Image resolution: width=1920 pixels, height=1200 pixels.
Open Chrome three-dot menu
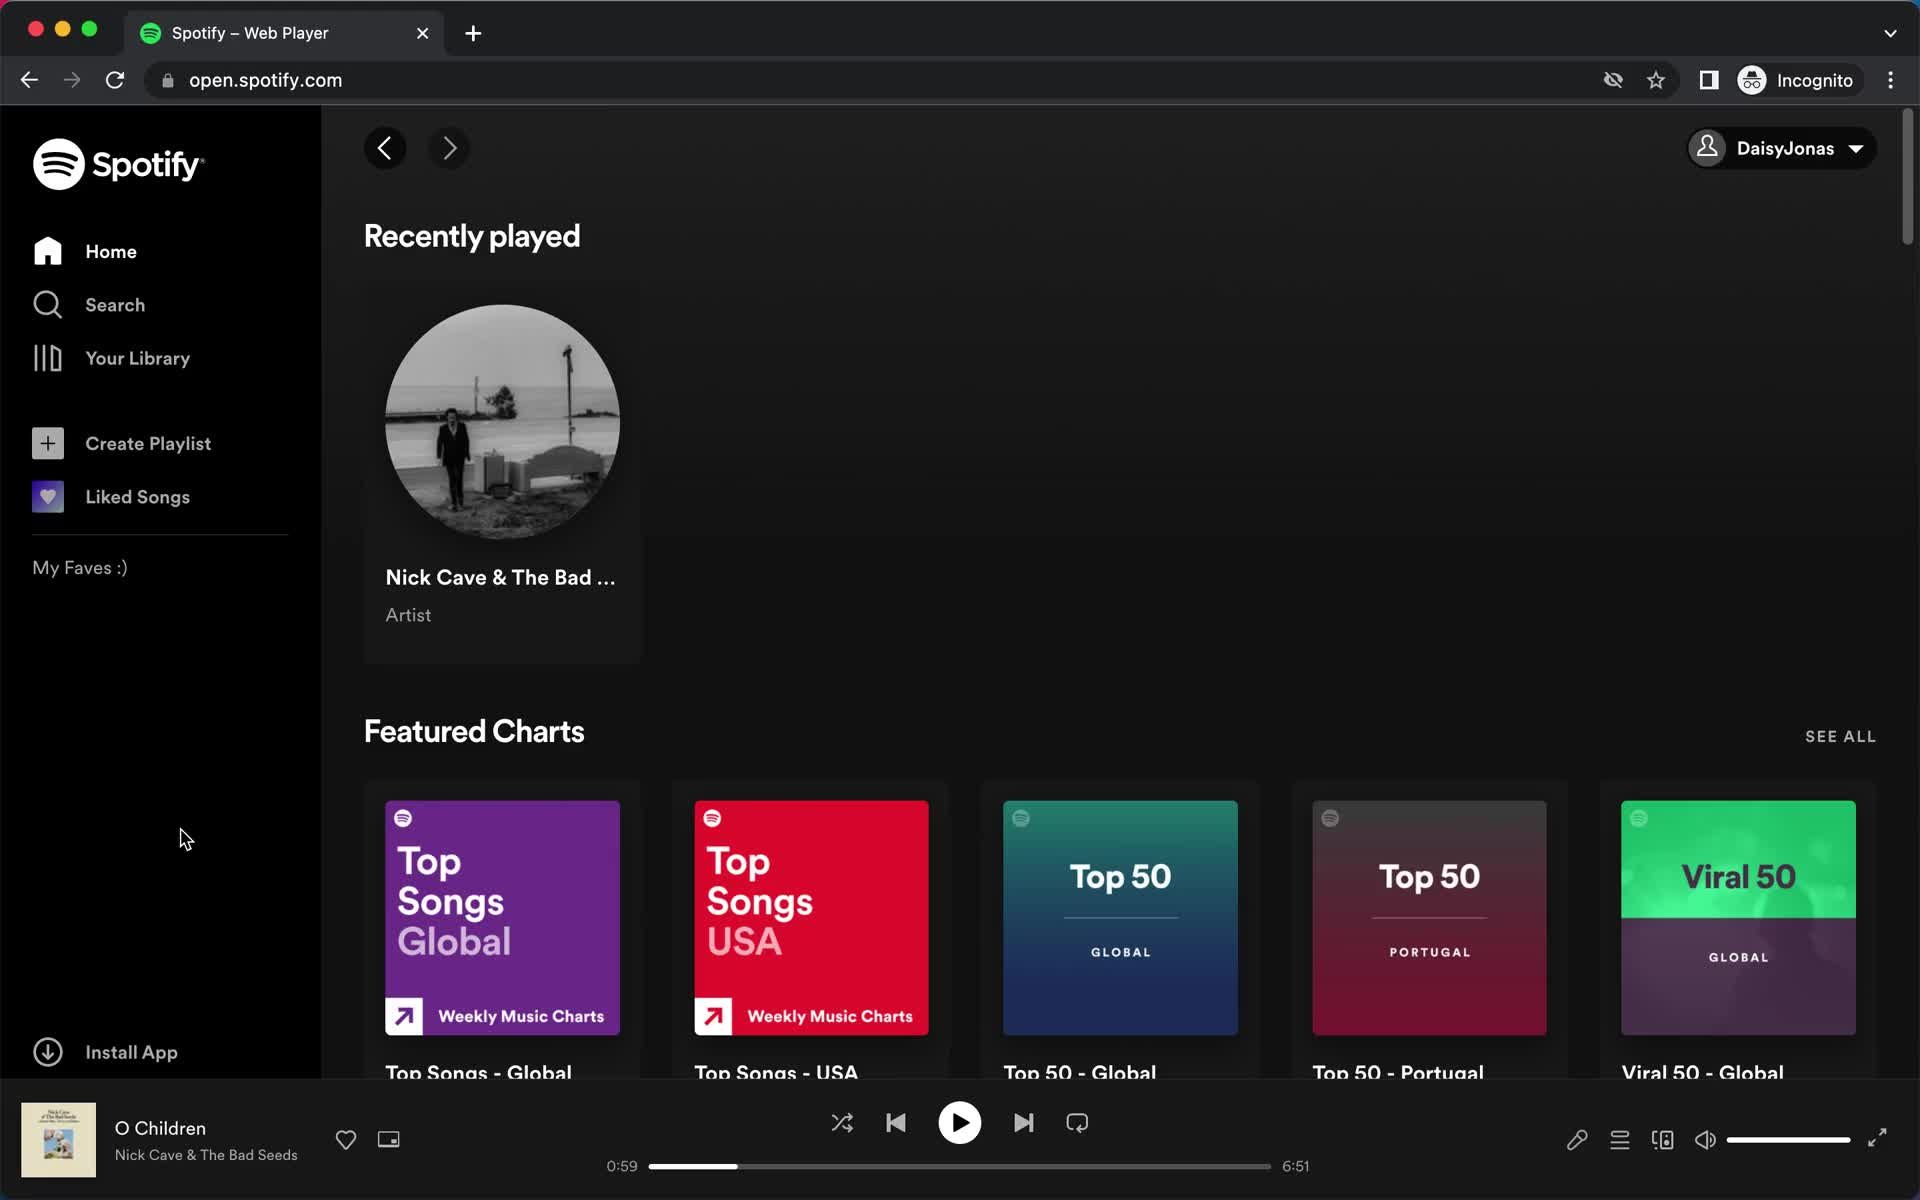[x=1890, y=80]
